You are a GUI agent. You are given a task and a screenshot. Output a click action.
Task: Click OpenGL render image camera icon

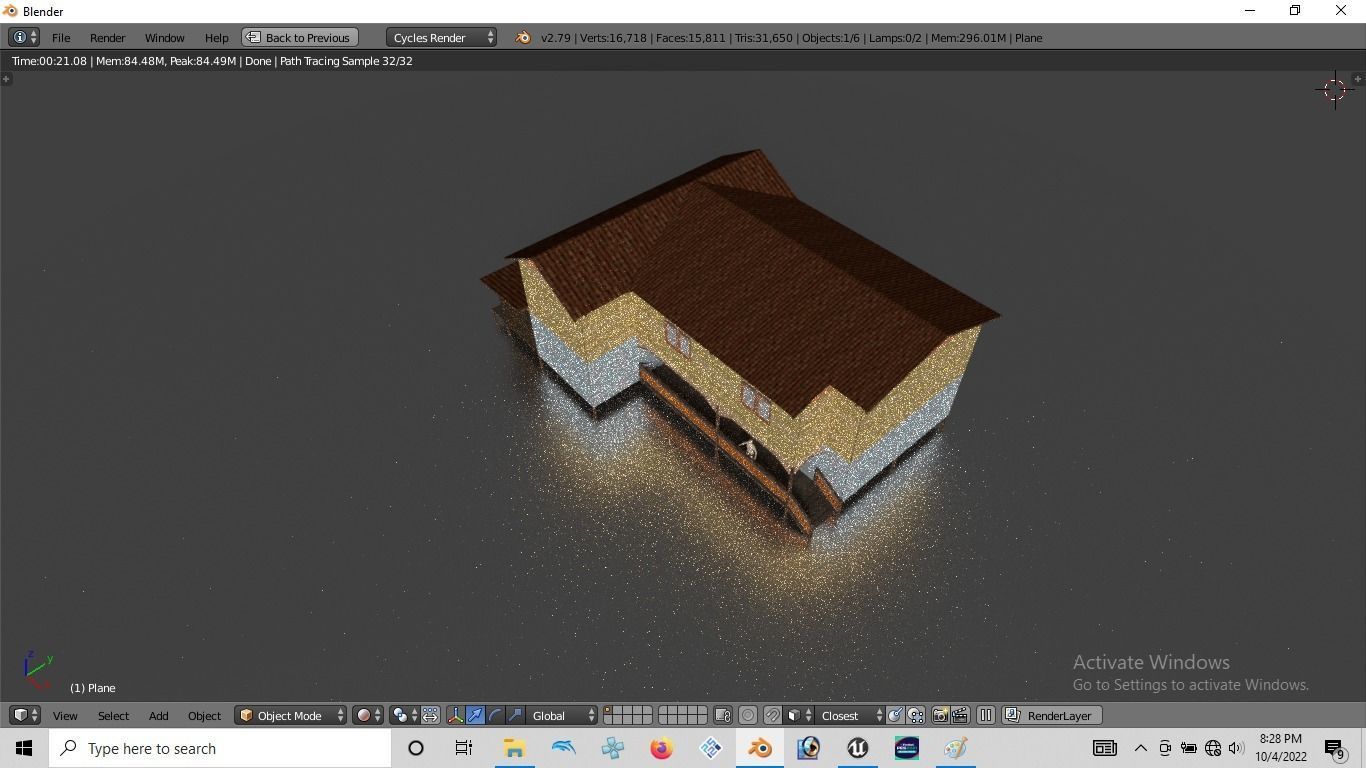coord(940,715)
